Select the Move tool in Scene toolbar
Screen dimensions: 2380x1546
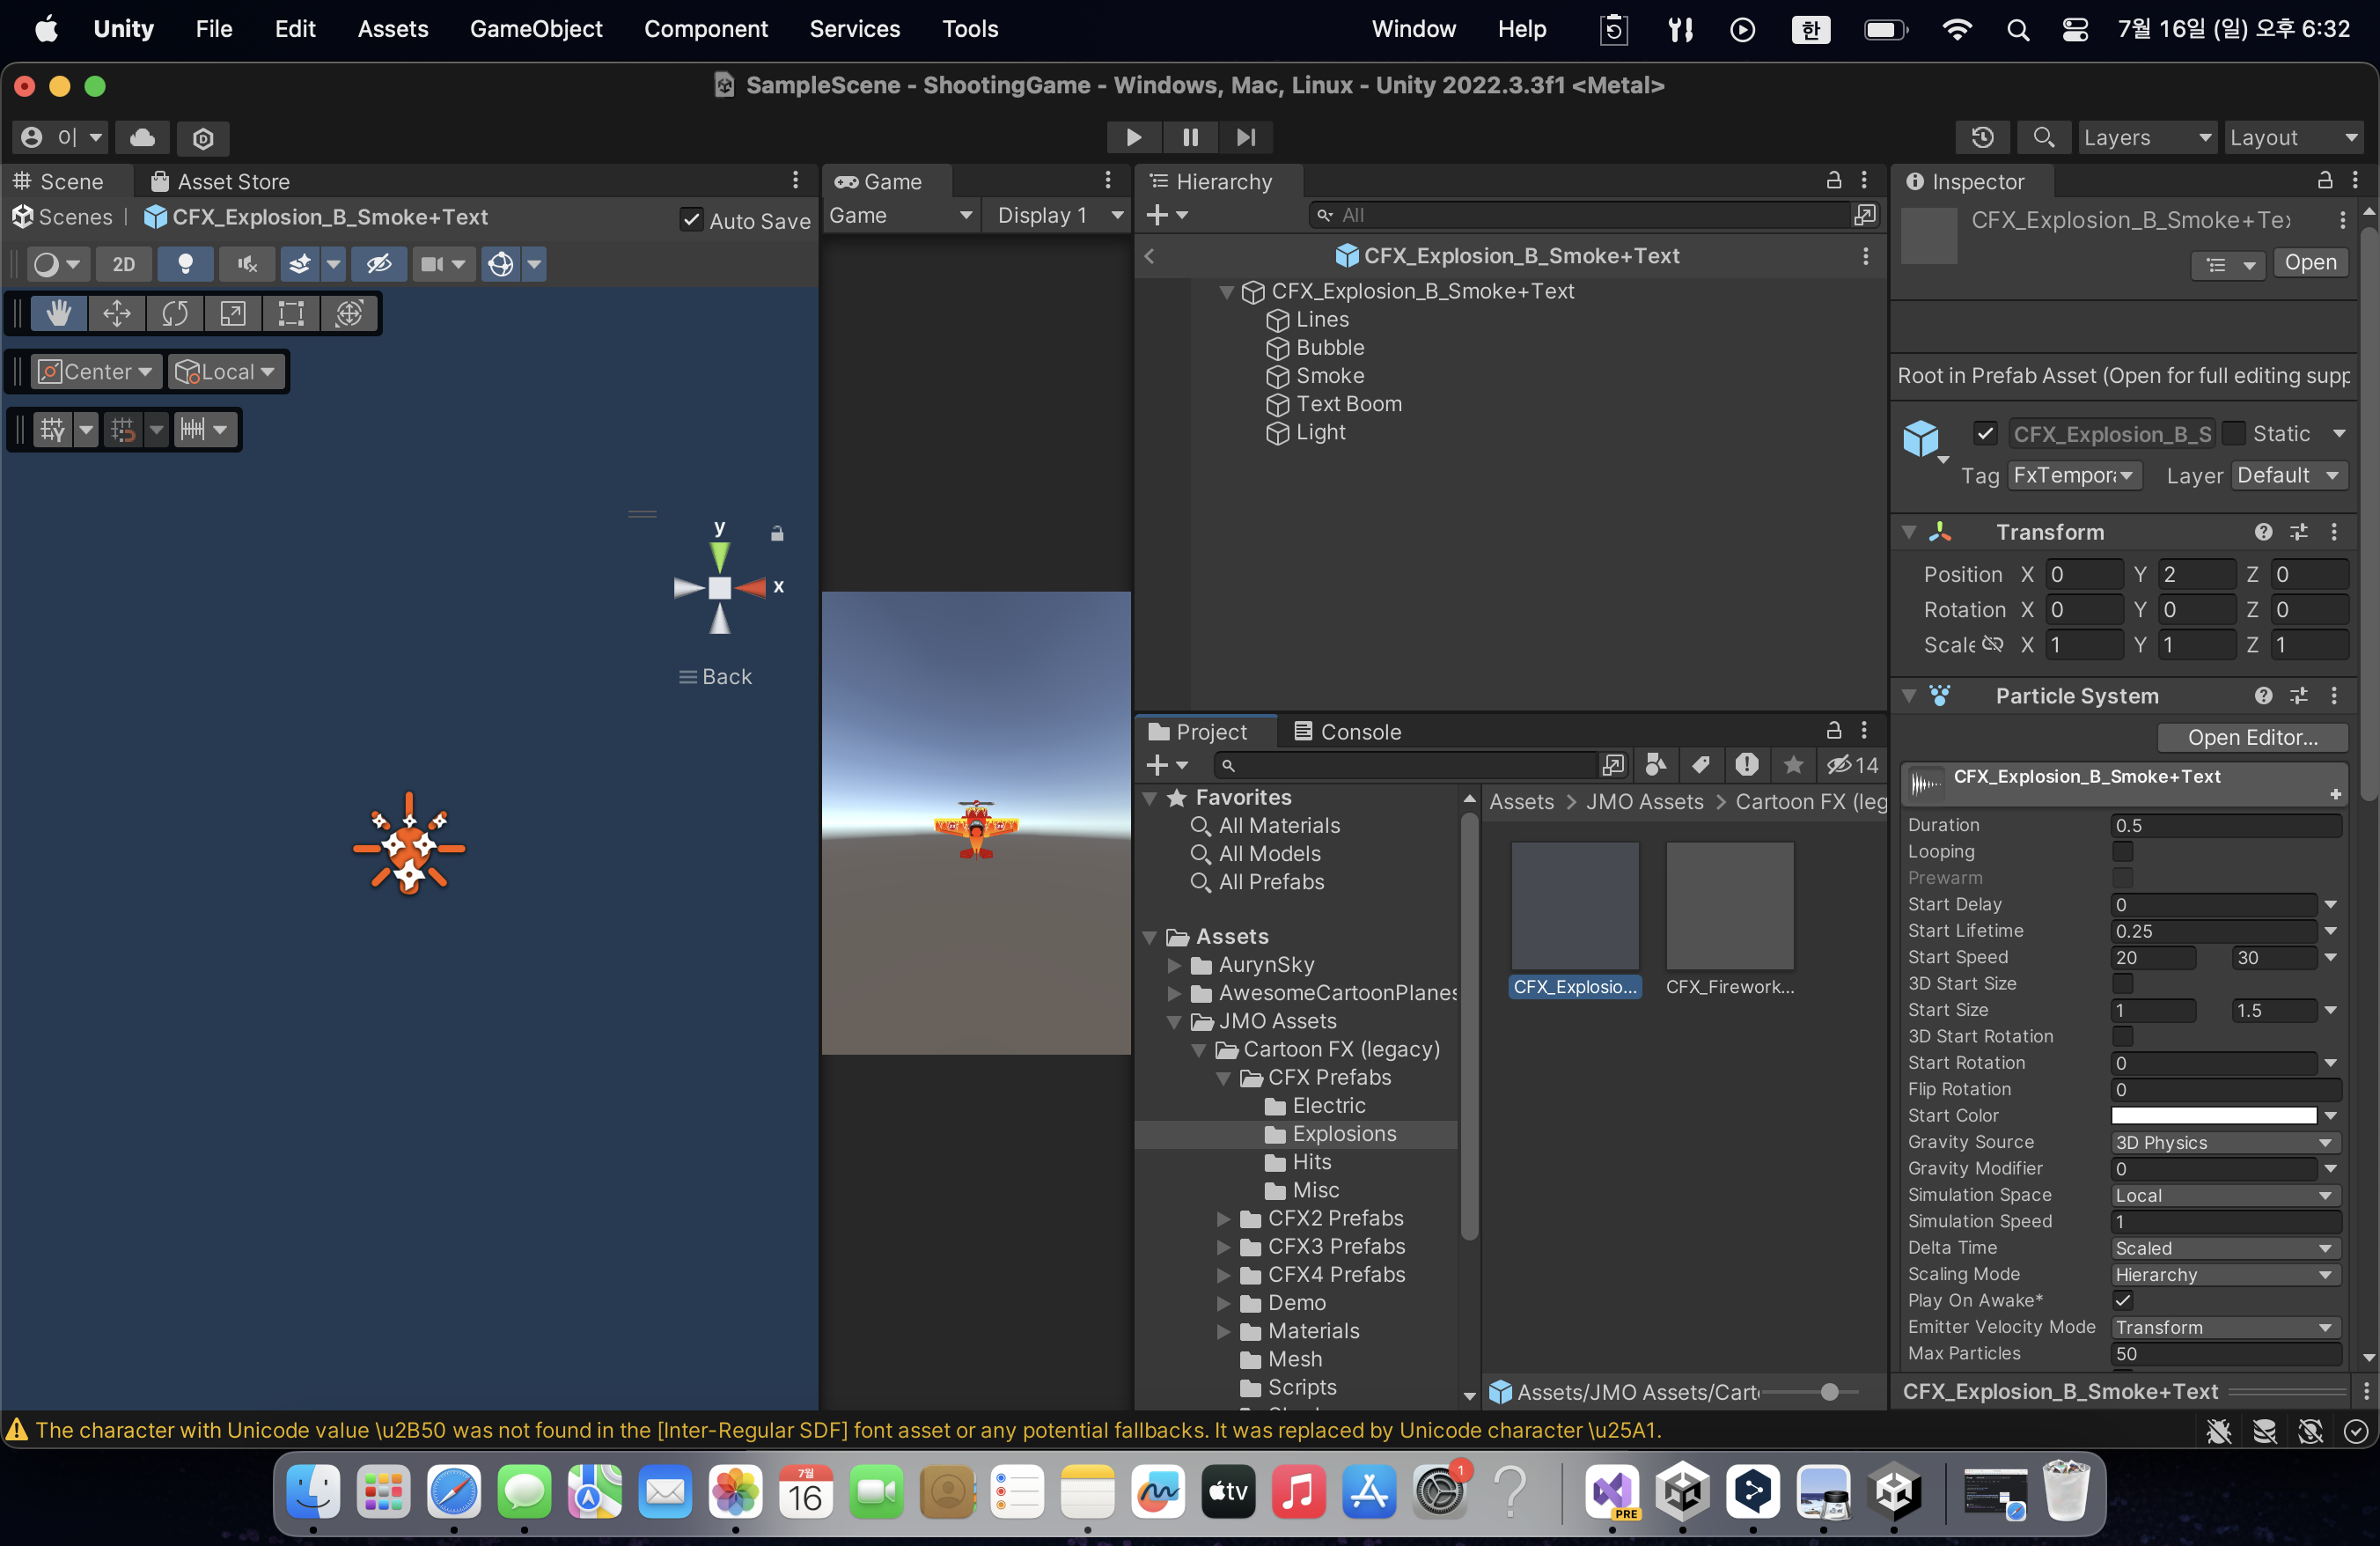pos(117,314)
